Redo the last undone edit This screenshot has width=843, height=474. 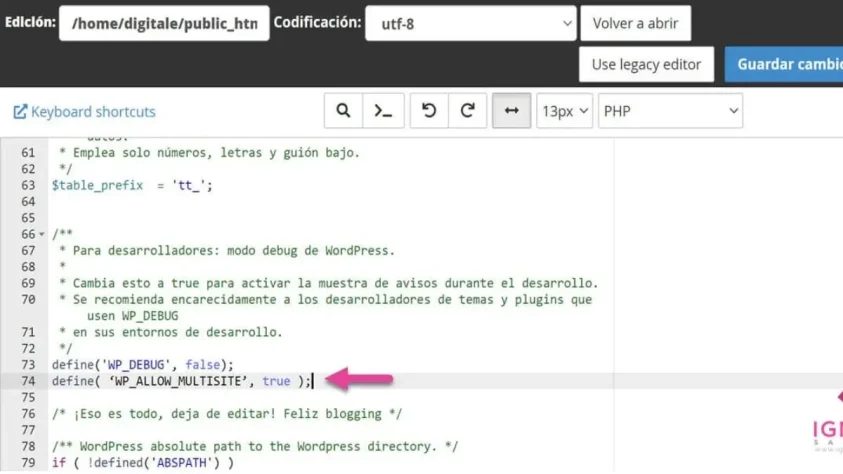[468, 111]
